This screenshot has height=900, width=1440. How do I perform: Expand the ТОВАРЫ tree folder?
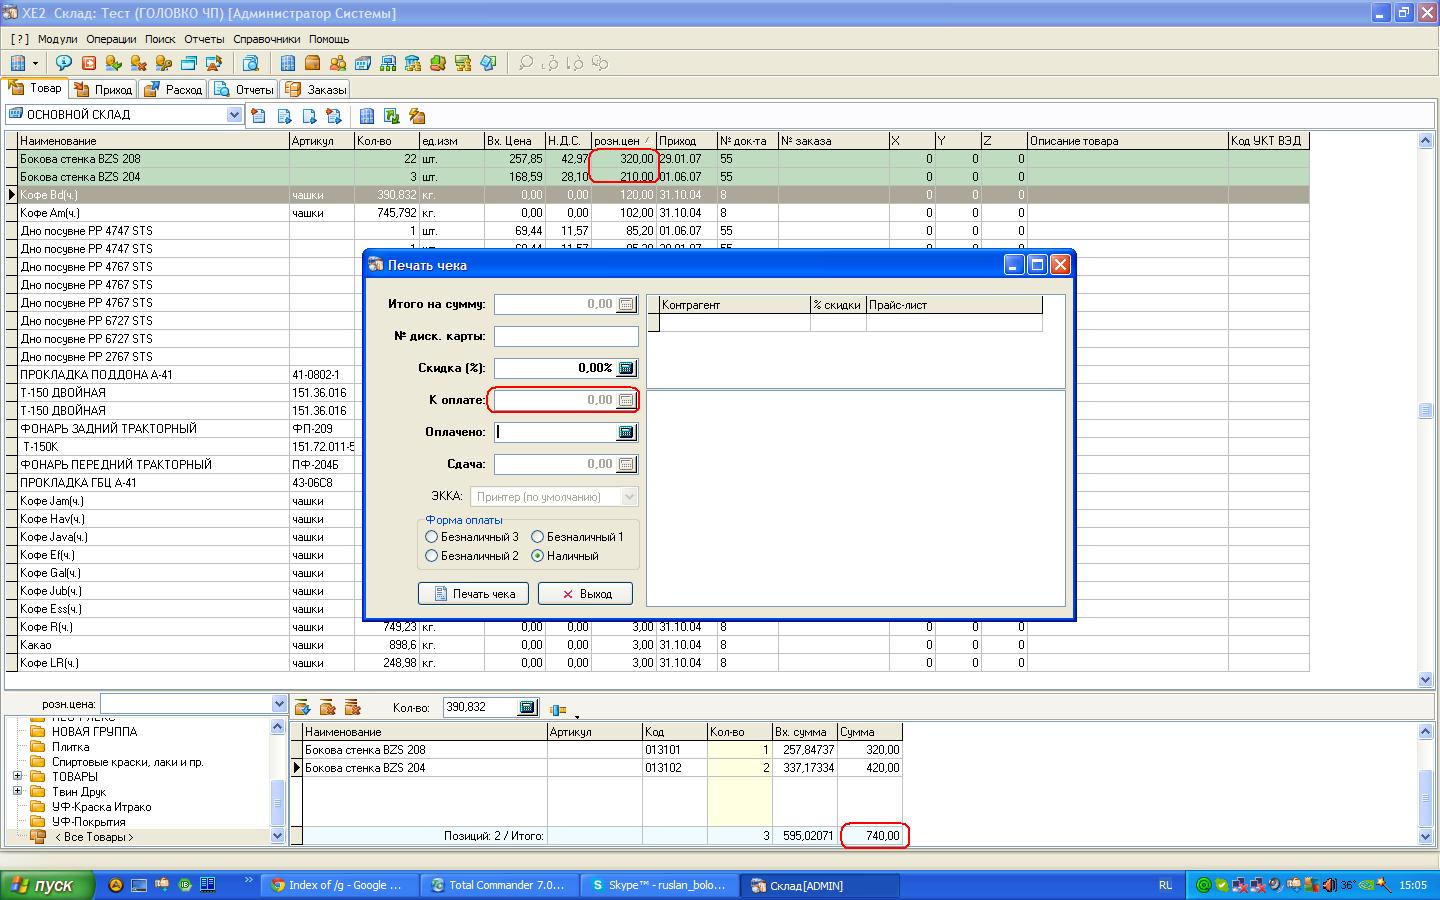pos(17,777)
